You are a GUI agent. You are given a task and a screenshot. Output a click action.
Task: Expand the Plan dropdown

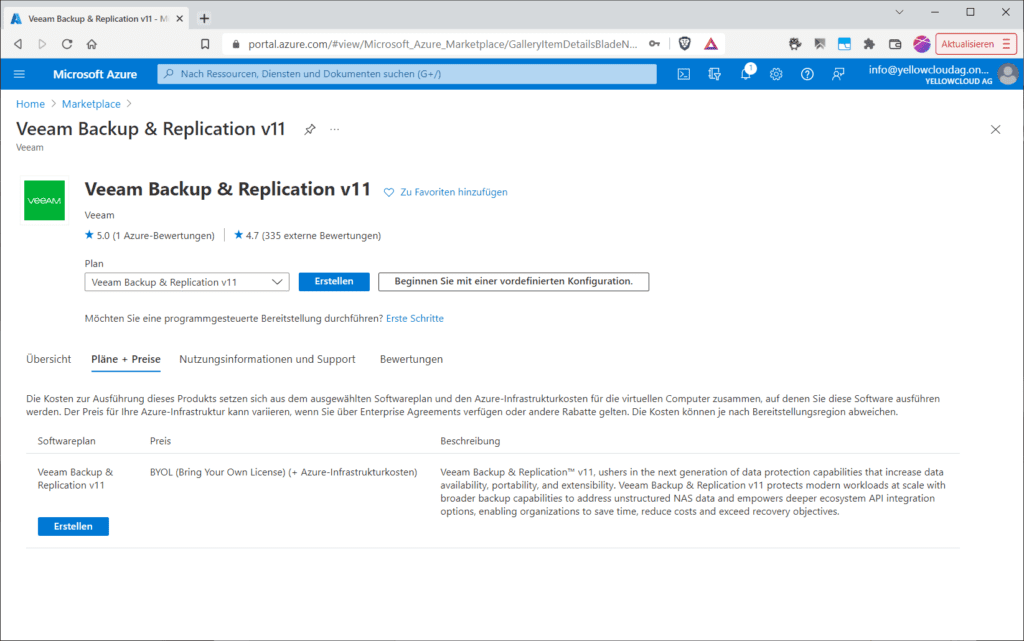coord(187,282)
